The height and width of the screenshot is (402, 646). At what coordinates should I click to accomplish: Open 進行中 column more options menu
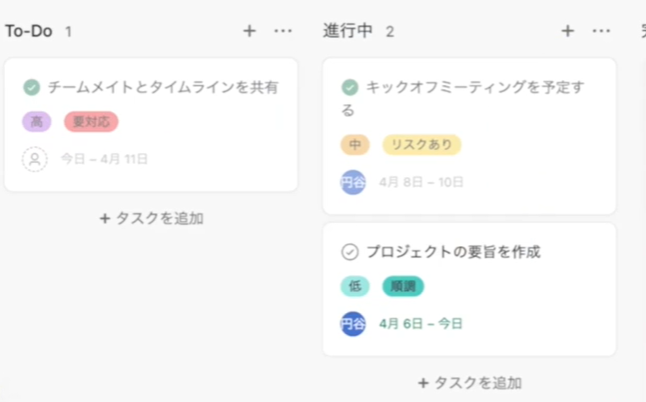(x=602, y=31)
